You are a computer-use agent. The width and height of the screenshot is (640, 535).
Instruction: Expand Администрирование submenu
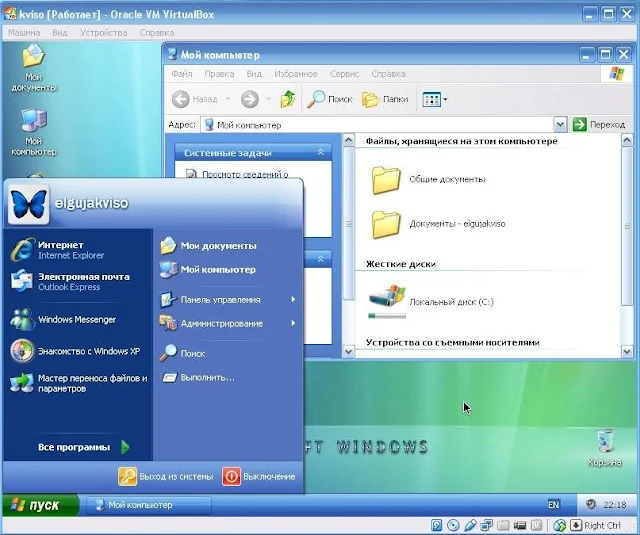[x=228, y=324]
